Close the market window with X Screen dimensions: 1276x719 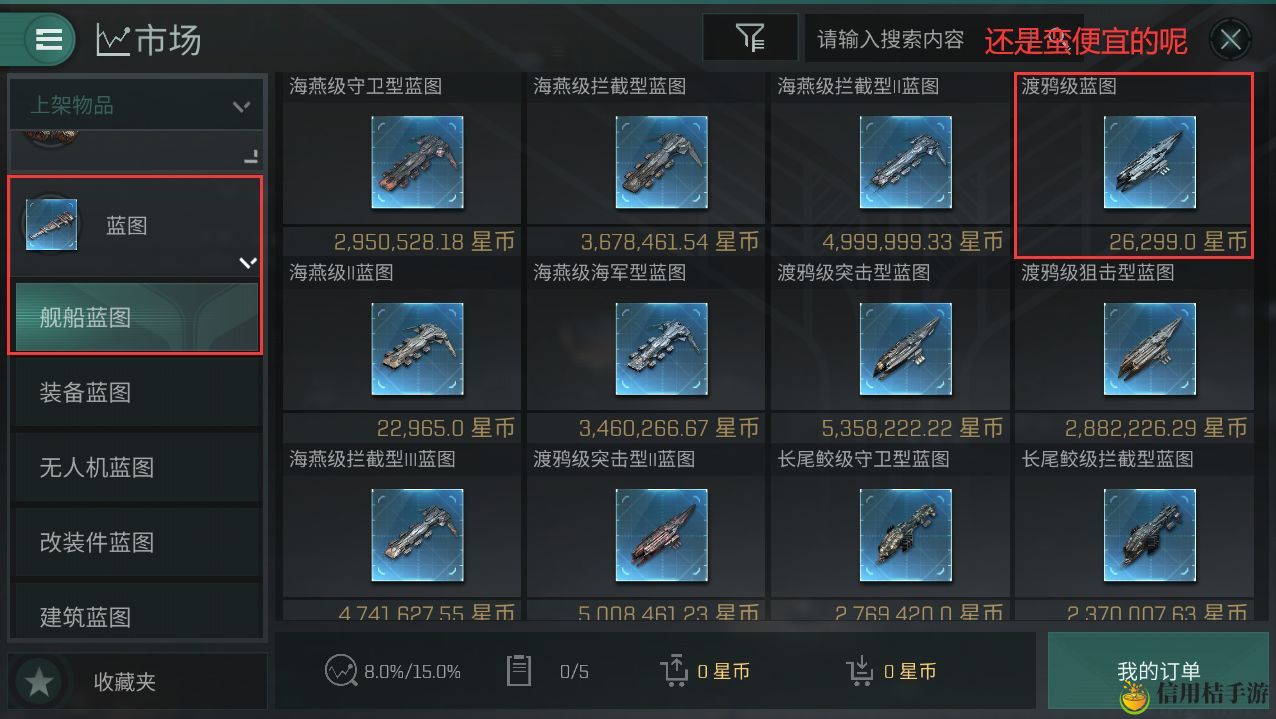tap(1230, 40)
